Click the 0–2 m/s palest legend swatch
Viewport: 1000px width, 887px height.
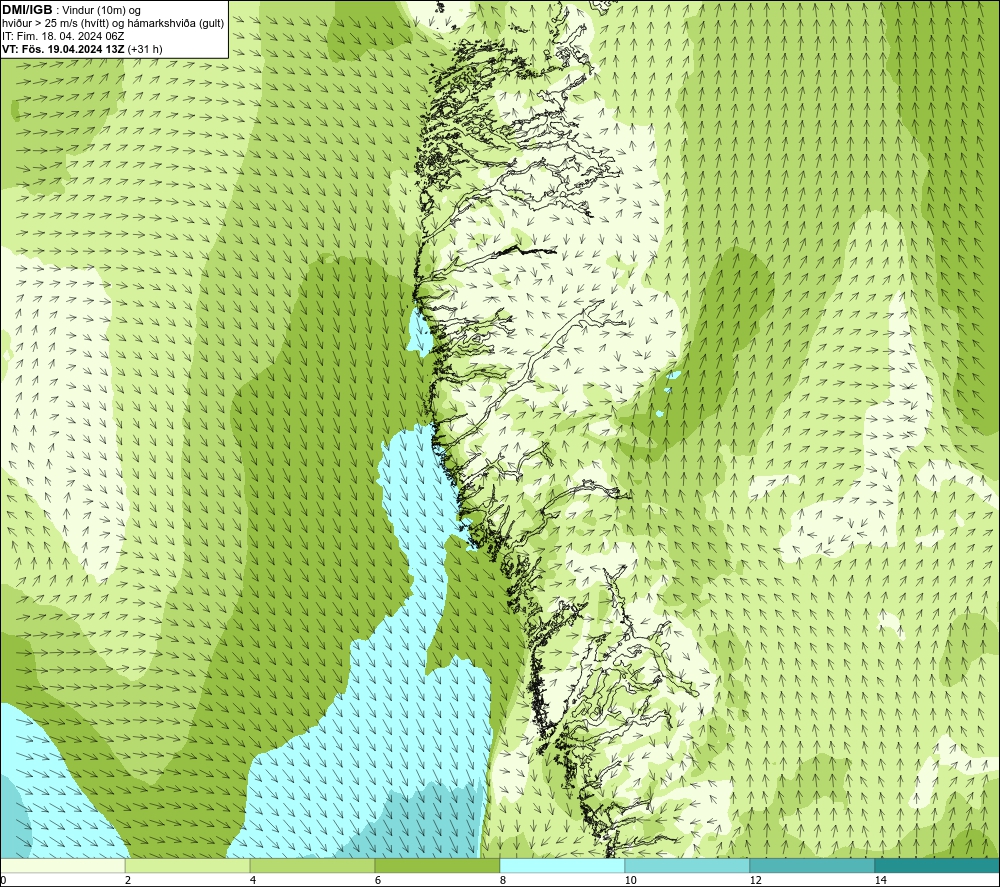point(62,866)
